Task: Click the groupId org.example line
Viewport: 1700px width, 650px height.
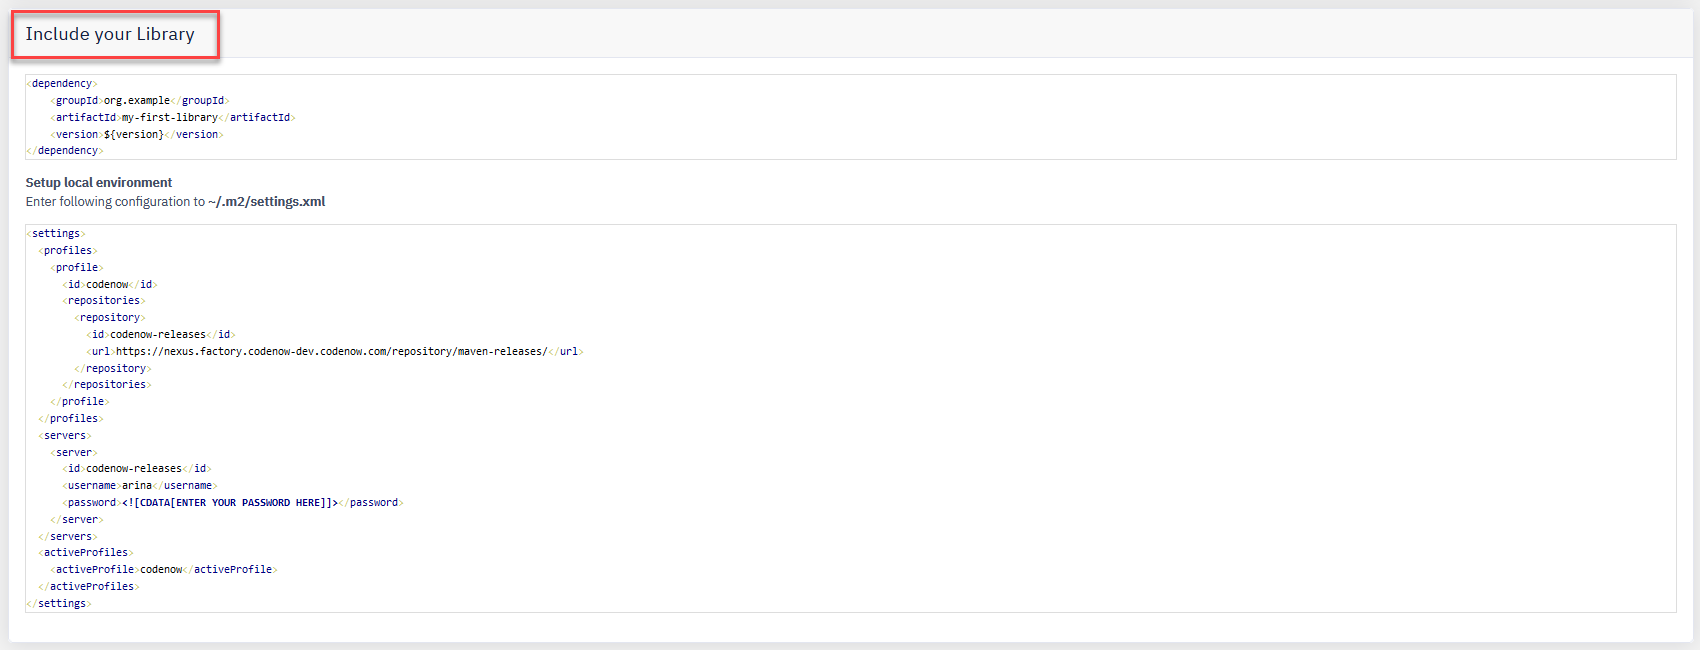Action: 140,101
